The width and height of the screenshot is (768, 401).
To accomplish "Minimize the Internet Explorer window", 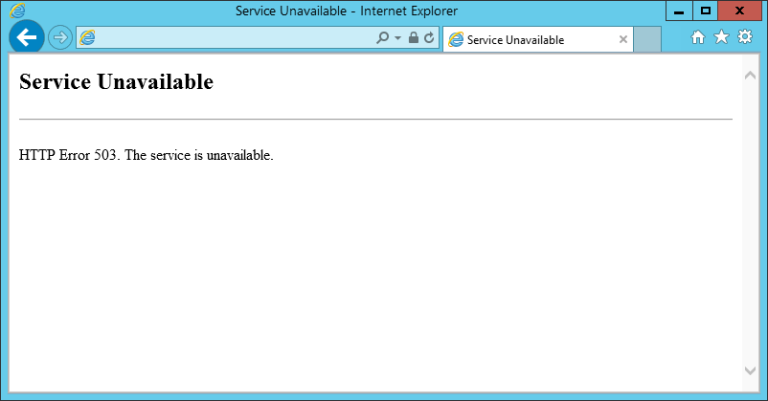I will point(679,11).
